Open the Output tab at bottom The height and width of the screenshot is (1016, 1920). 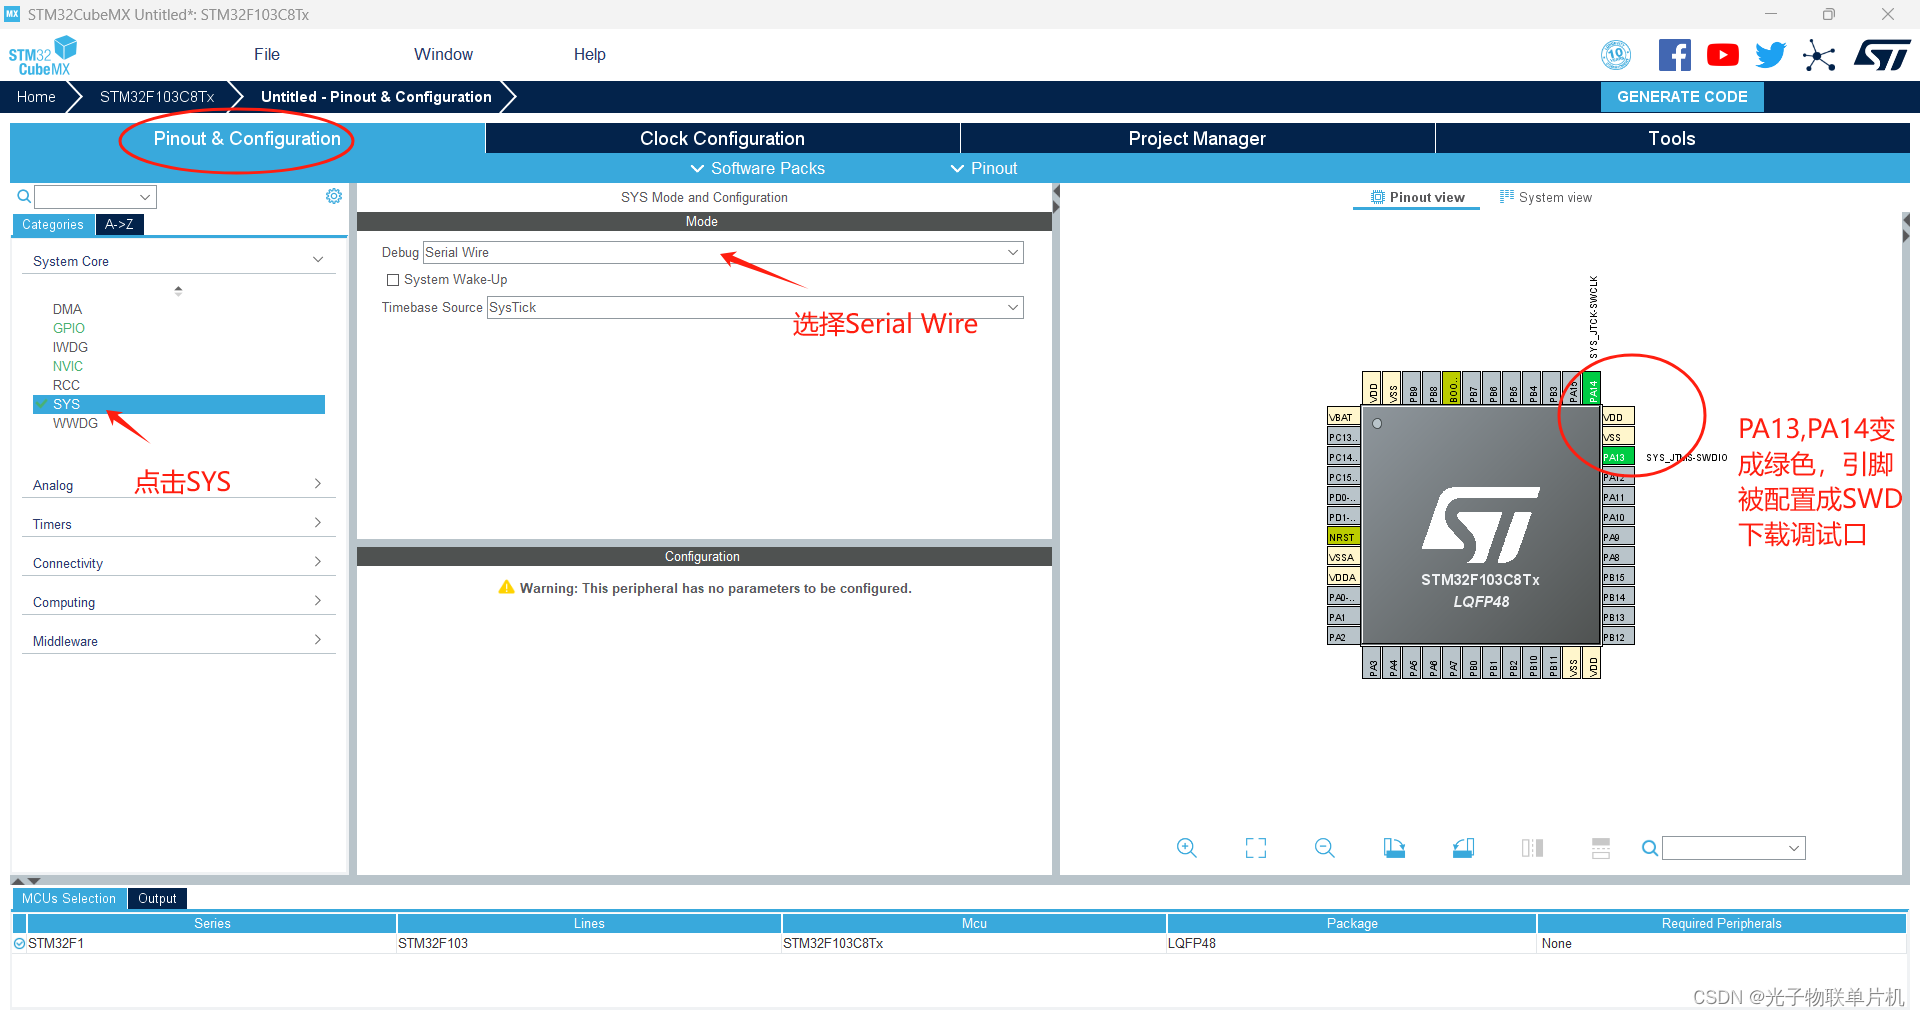point(157,898)
